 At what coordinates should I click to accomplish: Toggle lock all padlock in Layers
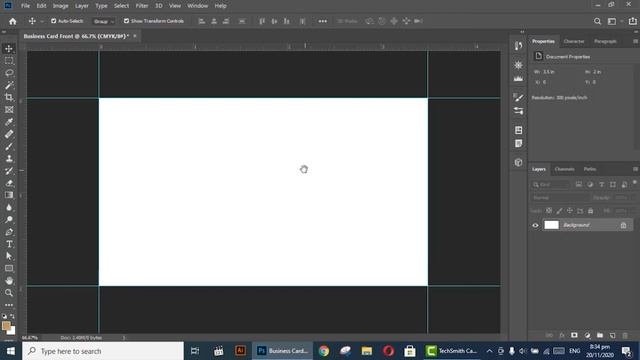click(x=591, y=211)
